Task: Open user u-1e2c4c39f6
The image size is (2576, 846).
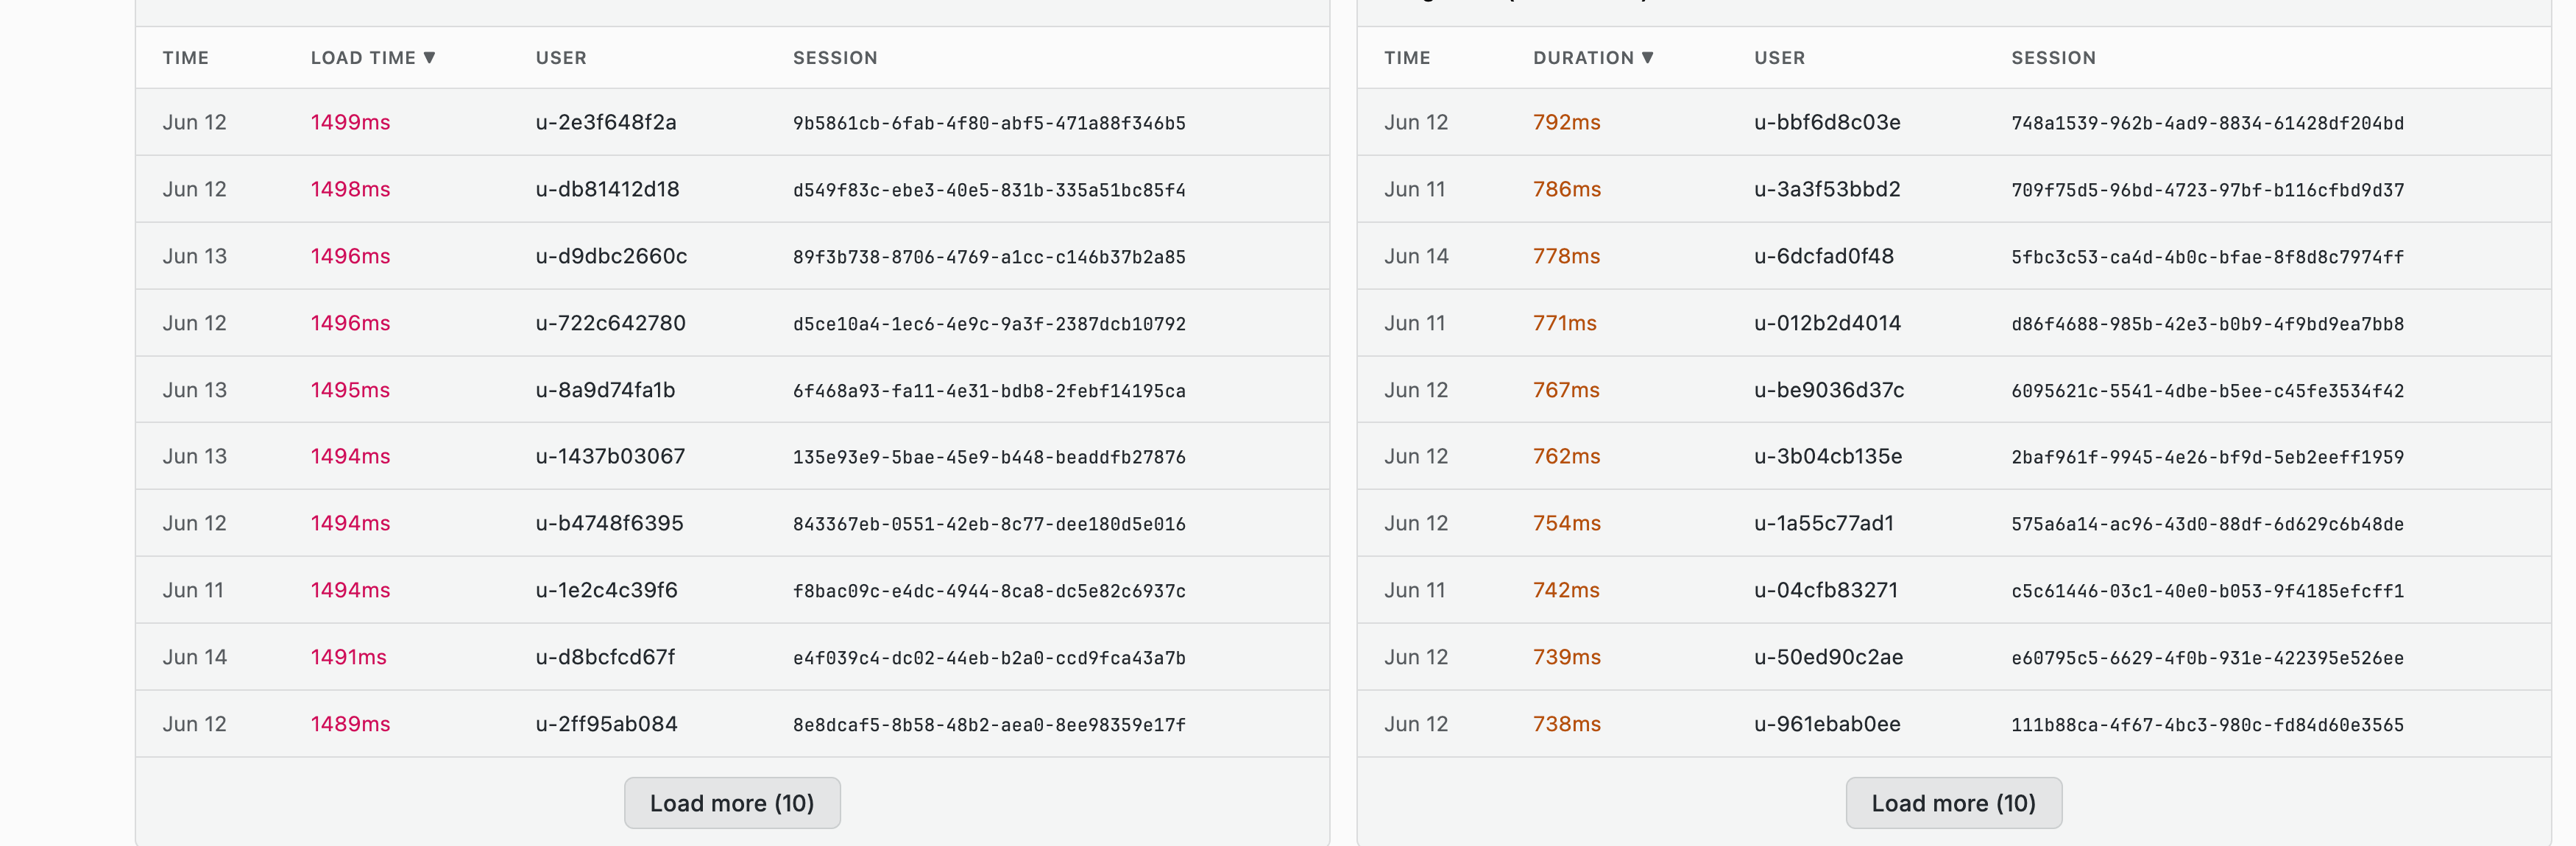Action: click(606, 590)
